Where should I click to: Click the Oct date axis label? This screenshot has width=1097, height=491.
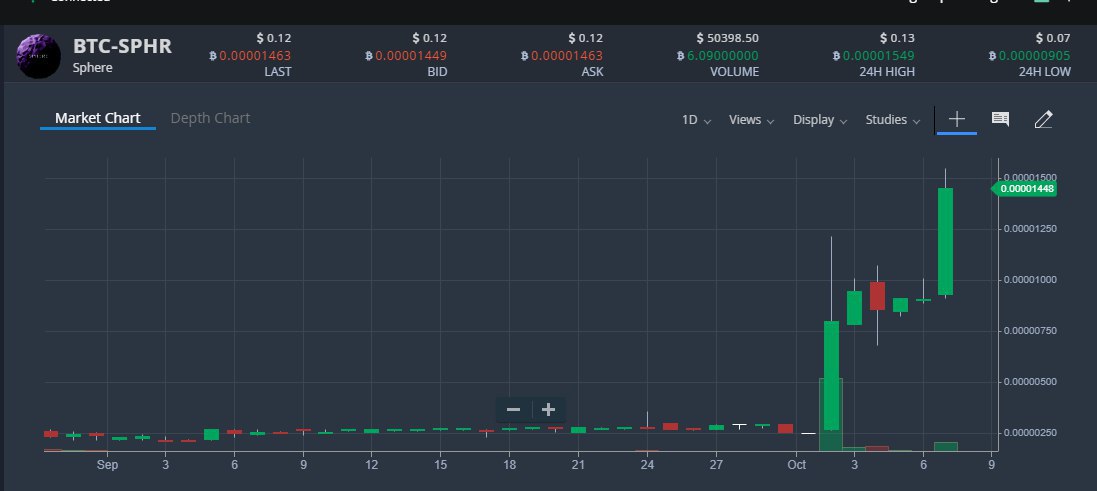796,464
